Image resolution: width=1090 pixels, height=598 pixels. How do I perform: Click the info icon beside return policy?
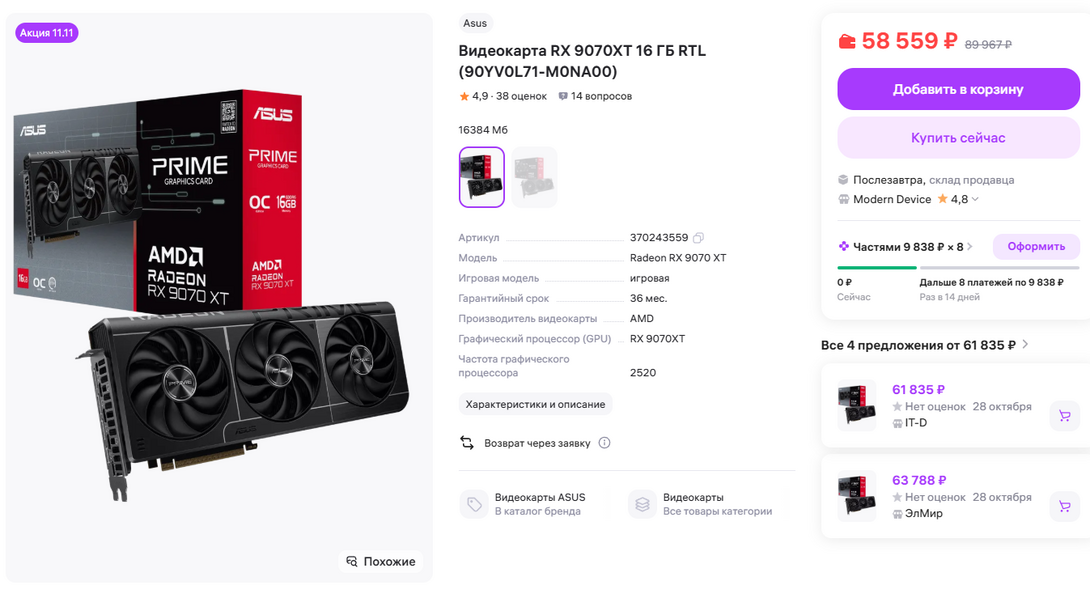point(604,443)
